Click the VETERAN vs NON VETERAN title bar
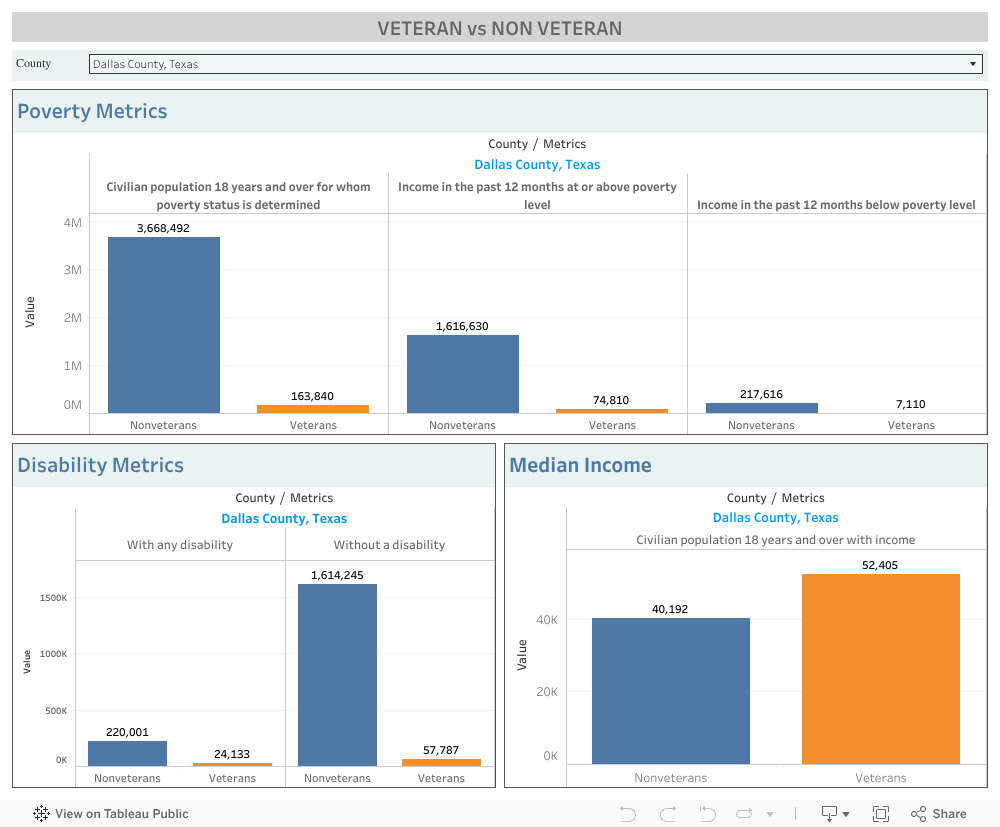The height and width of the screenshot is (827, 1000). tap(500, 27)
